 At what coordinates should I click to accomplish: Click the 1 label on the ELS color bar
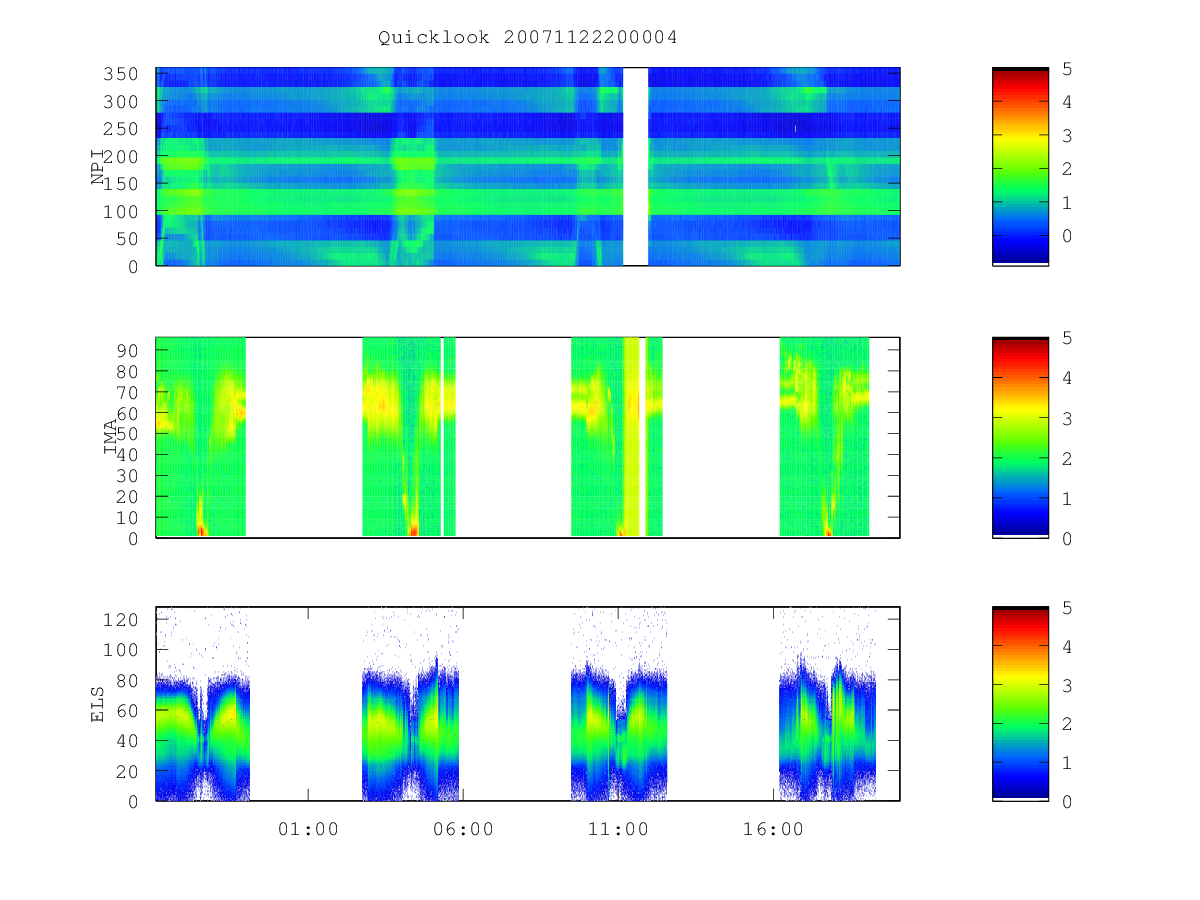pos(1068,763)
